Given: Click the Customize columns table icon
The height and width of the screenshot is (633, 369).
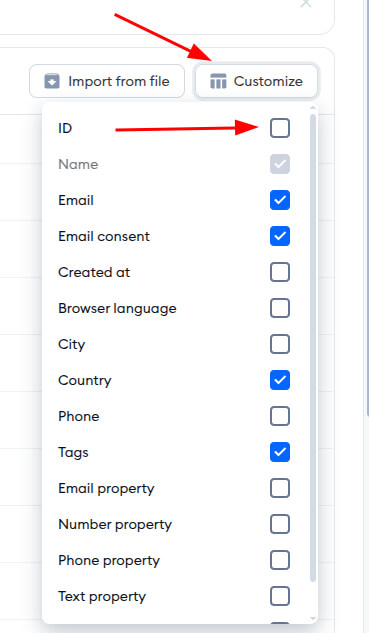Looking at the screenshot, I should 218,81.
